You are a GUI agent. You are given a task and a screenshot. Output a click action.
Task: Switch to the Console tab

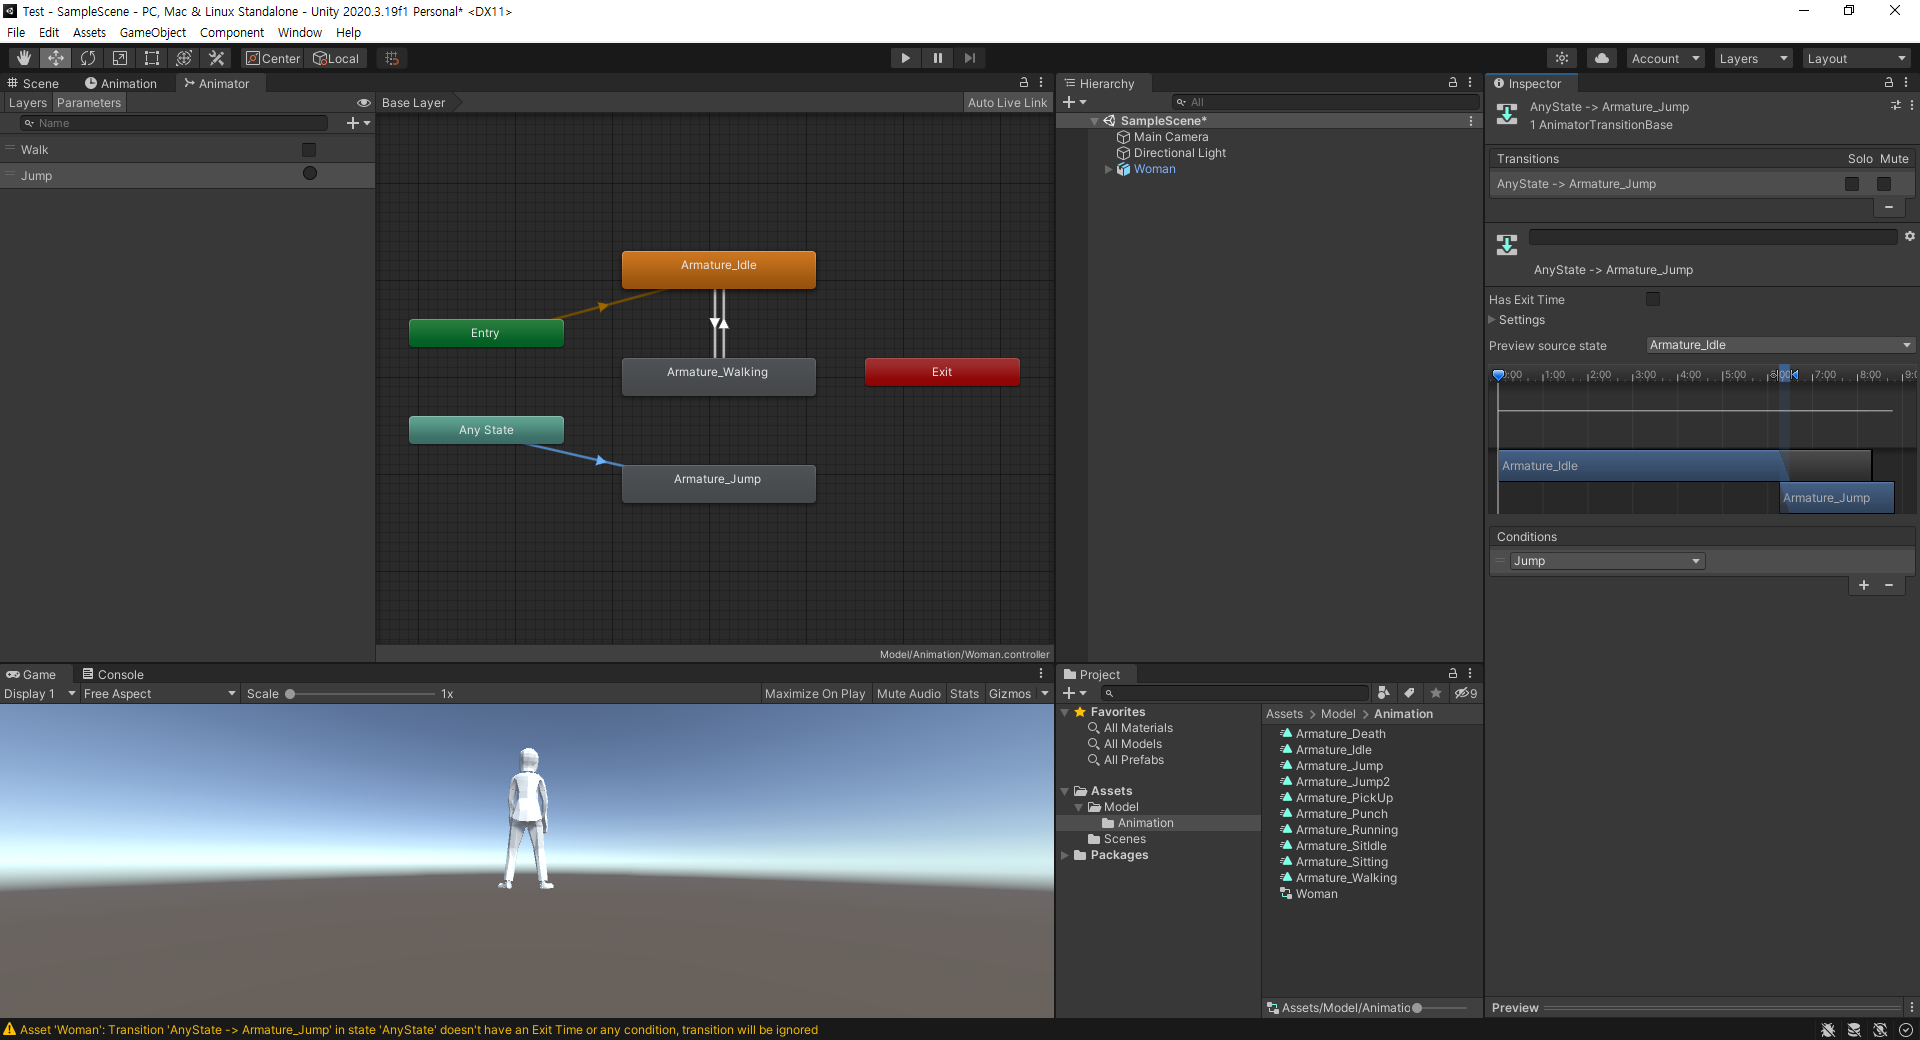pos(113,674)
